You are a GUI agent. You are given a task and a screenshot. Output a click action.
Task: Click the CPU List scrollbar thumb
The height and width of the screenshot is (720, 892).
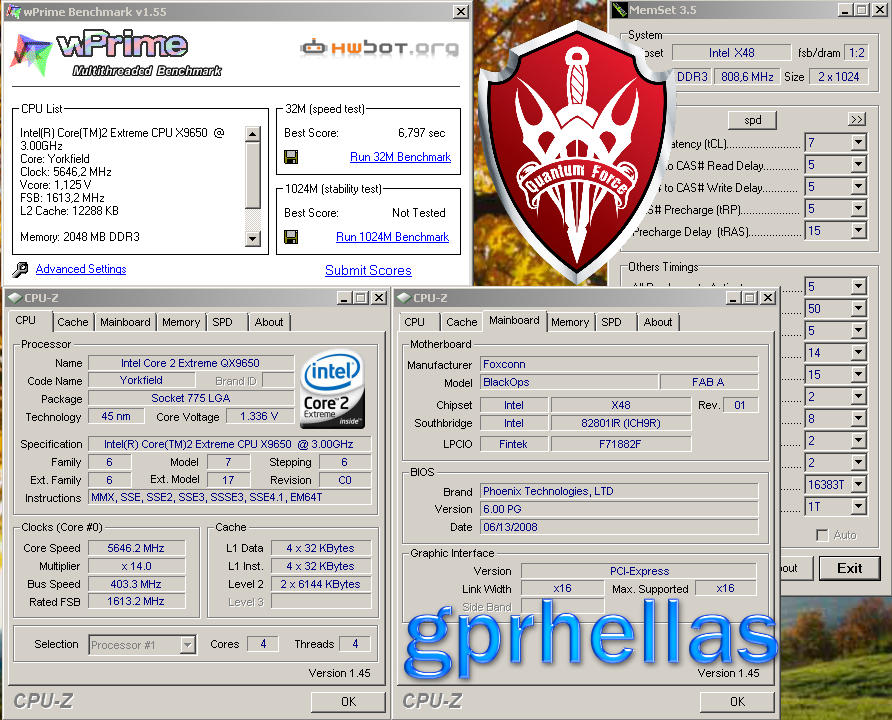pos(253,175)
